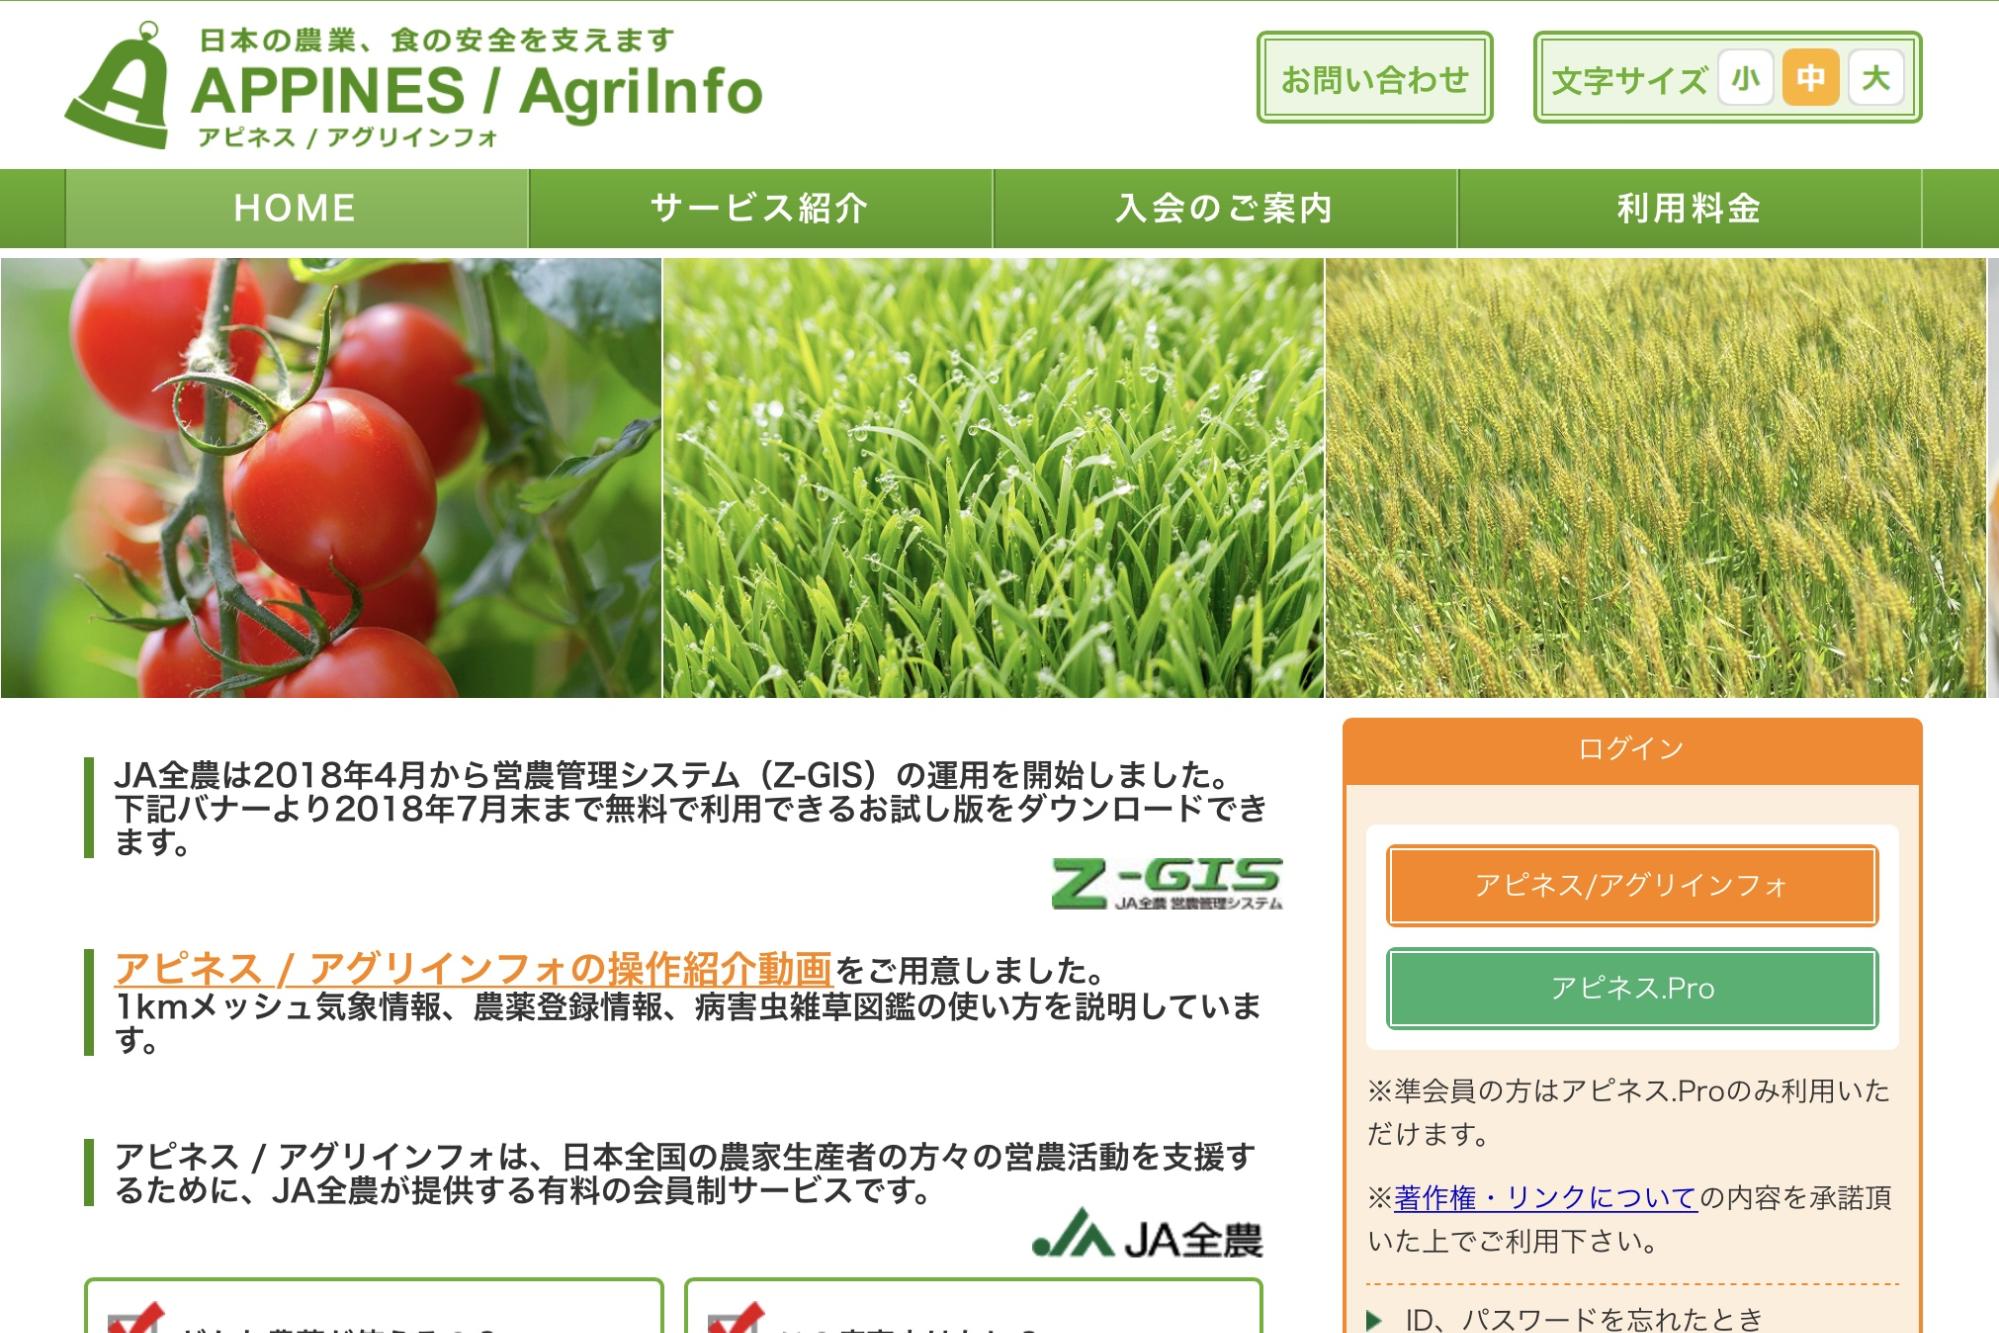Click the ログイン panel header

(1632, 750)
